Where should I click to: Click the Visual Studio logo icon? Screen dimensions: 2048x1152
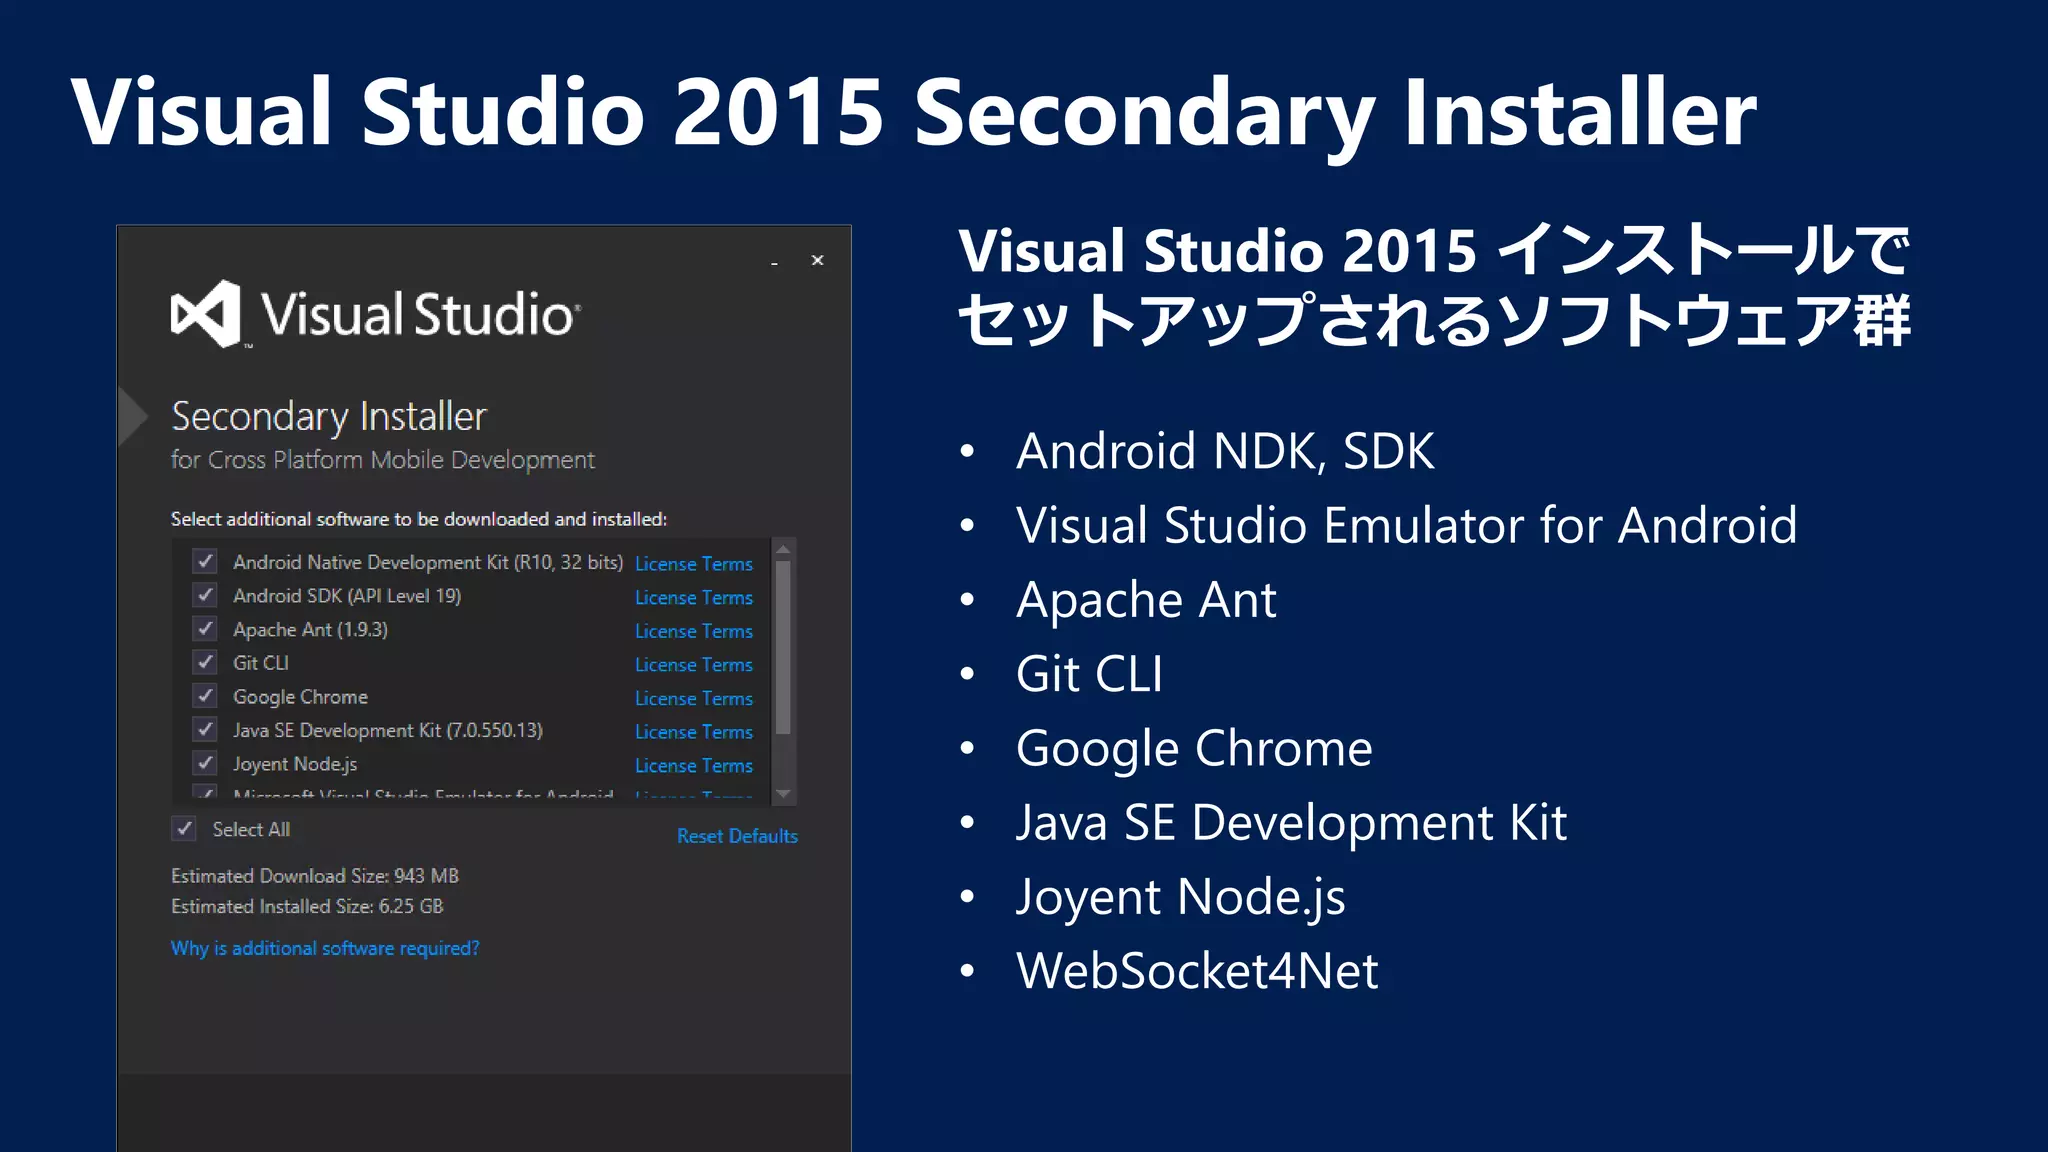[206, 314]
